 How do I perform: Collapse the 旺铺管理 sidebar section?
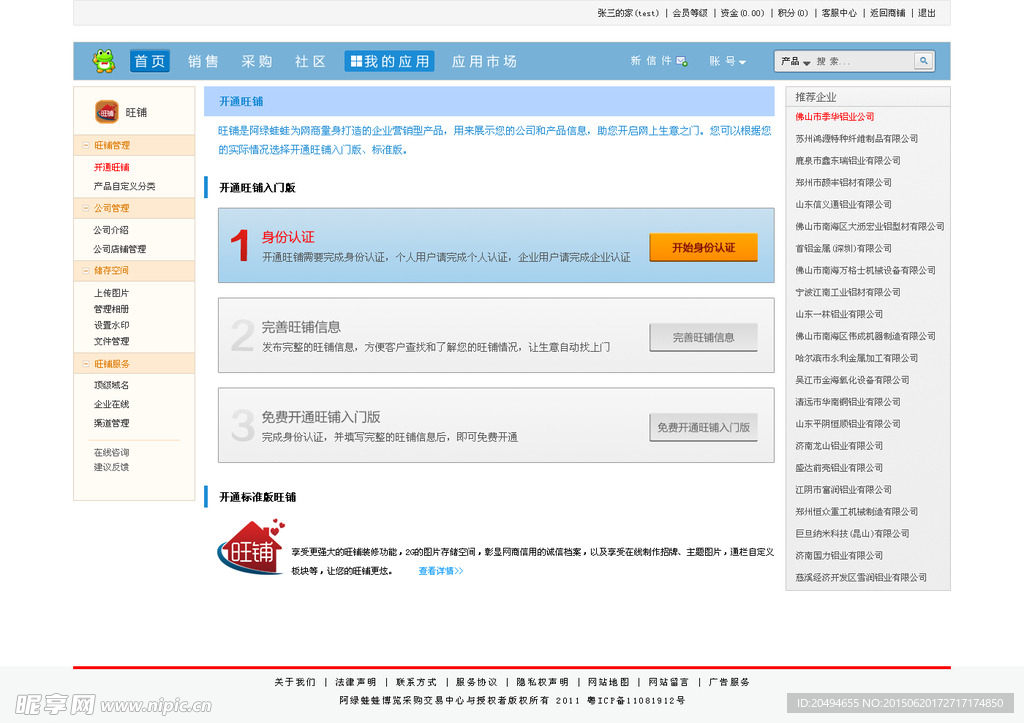coord(86,146)
